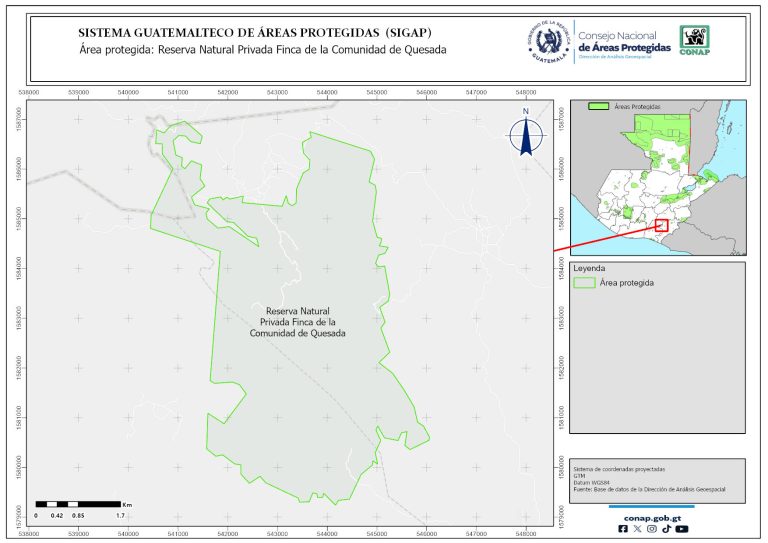
Task: Click the Gobierno de Guatemala seal
Action: click(547, 41)
